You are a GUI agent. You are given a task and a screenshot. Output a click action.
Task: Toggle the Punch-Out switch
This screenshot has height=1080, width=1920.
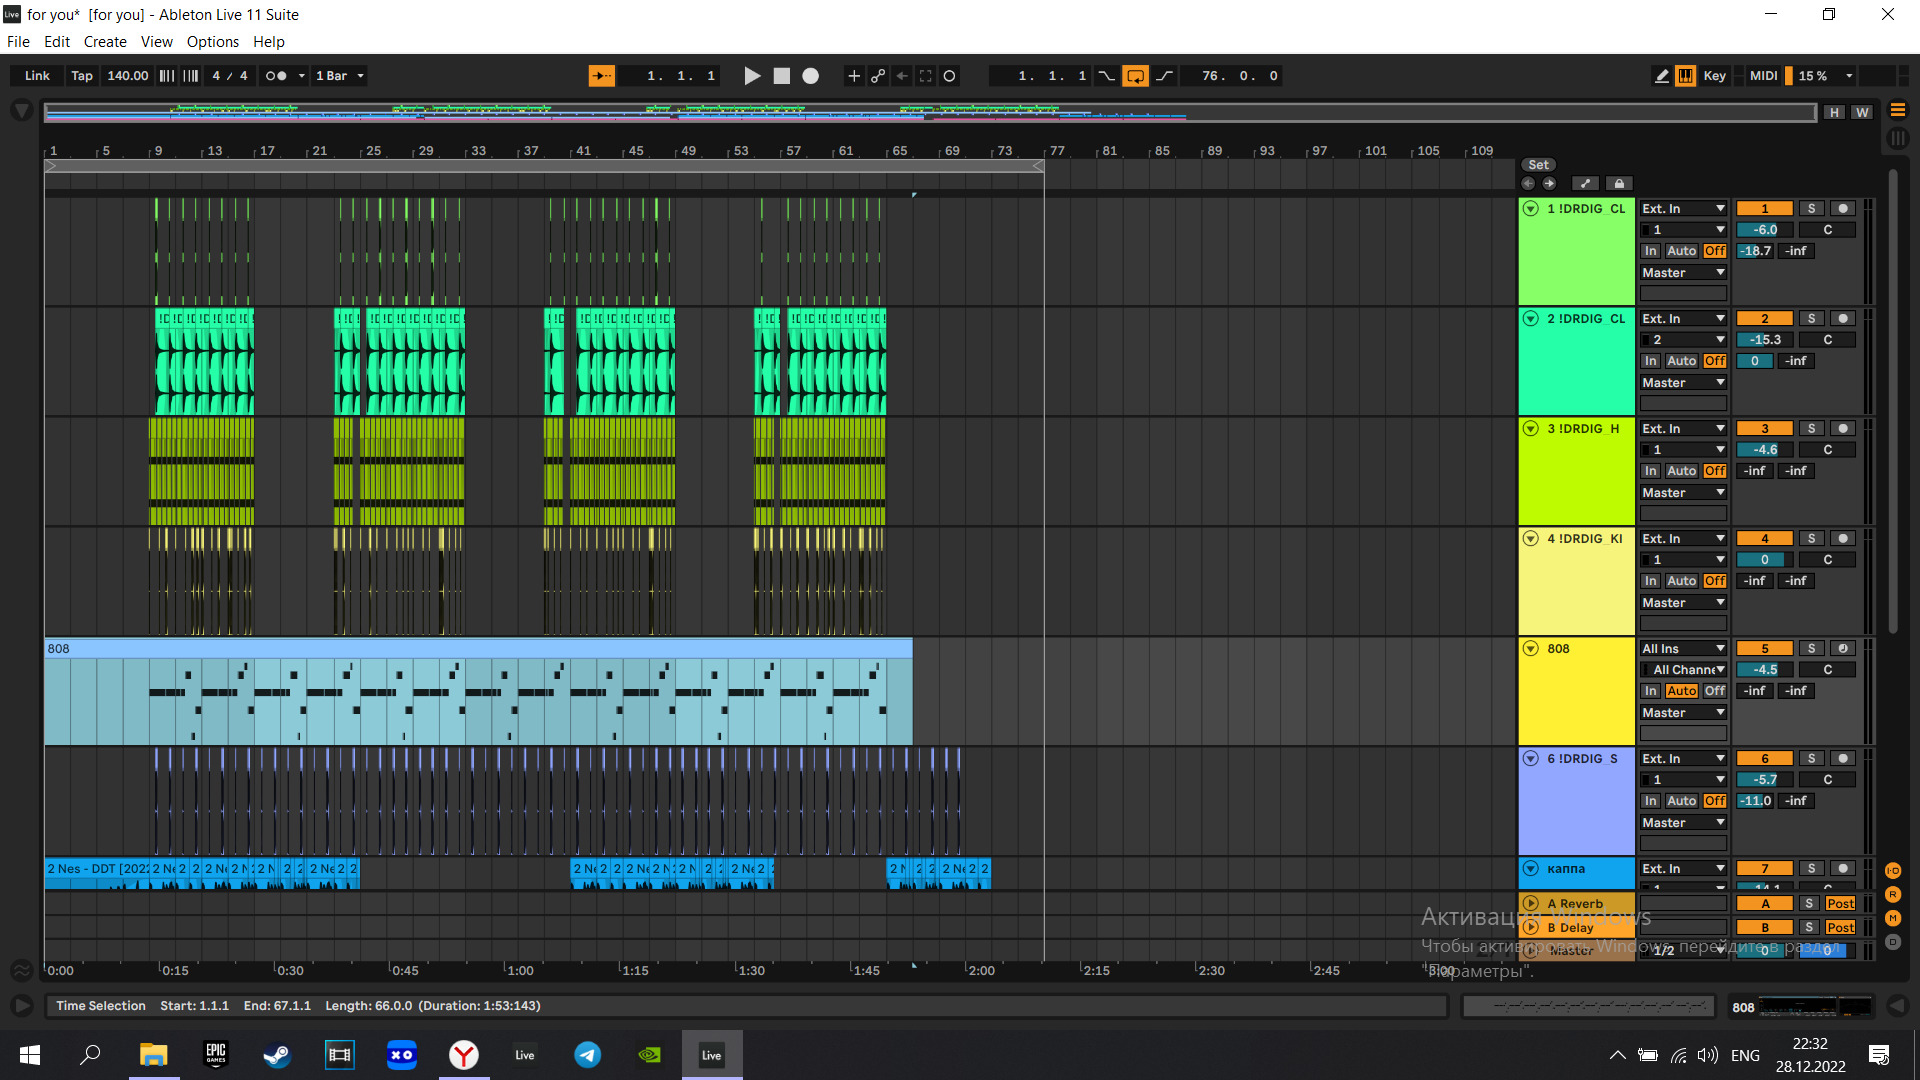[1165, 76]
